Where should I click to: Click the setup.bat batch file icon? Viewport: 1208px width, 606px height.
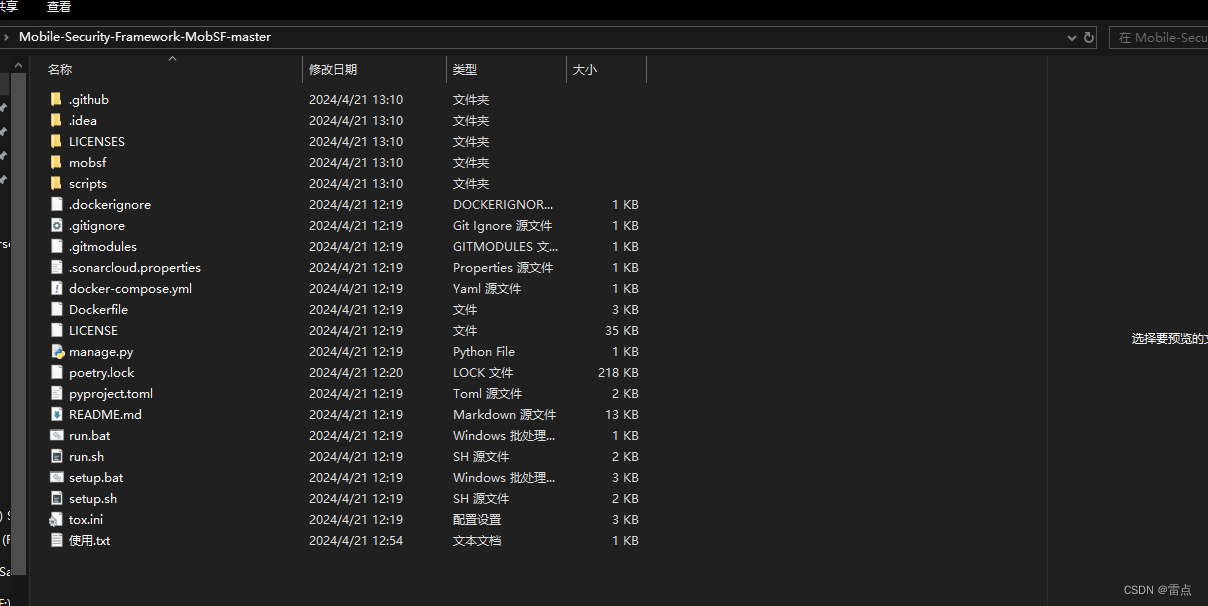[x=56, y=477]
